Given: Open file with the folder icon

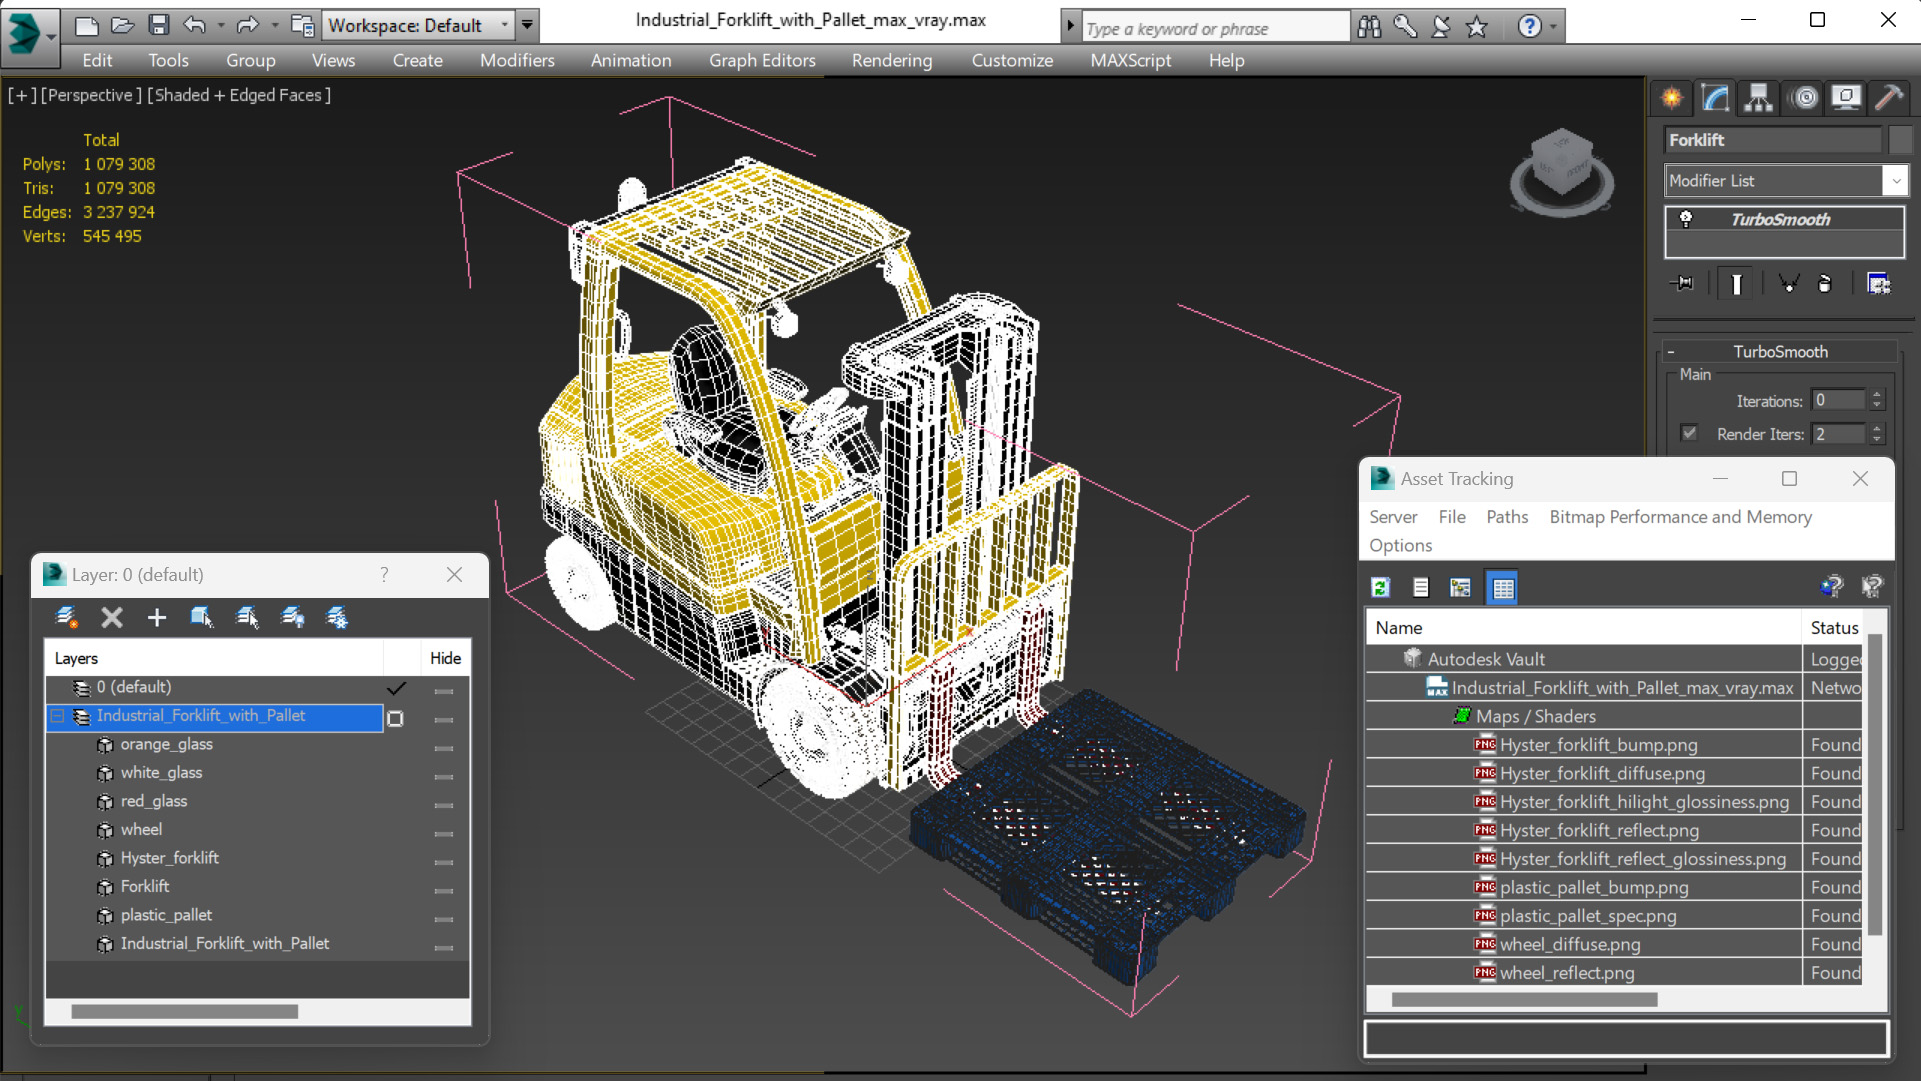Looking at the screenshot, I should (x=122, y=25).
